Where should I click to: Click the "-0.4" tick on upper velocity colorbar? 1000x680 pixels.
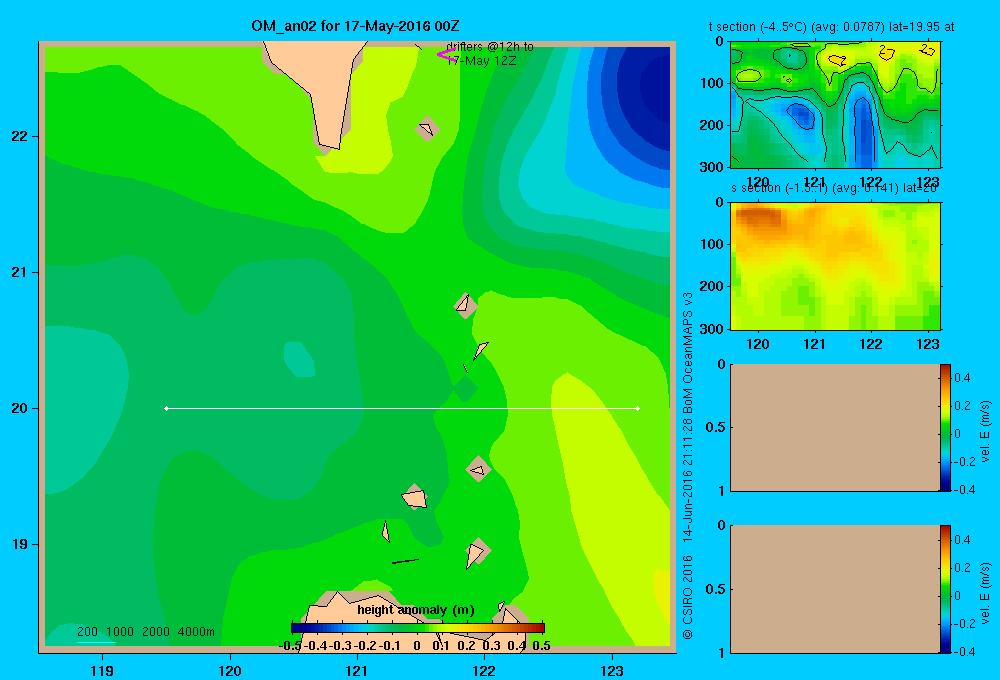(x=964, y=489)
